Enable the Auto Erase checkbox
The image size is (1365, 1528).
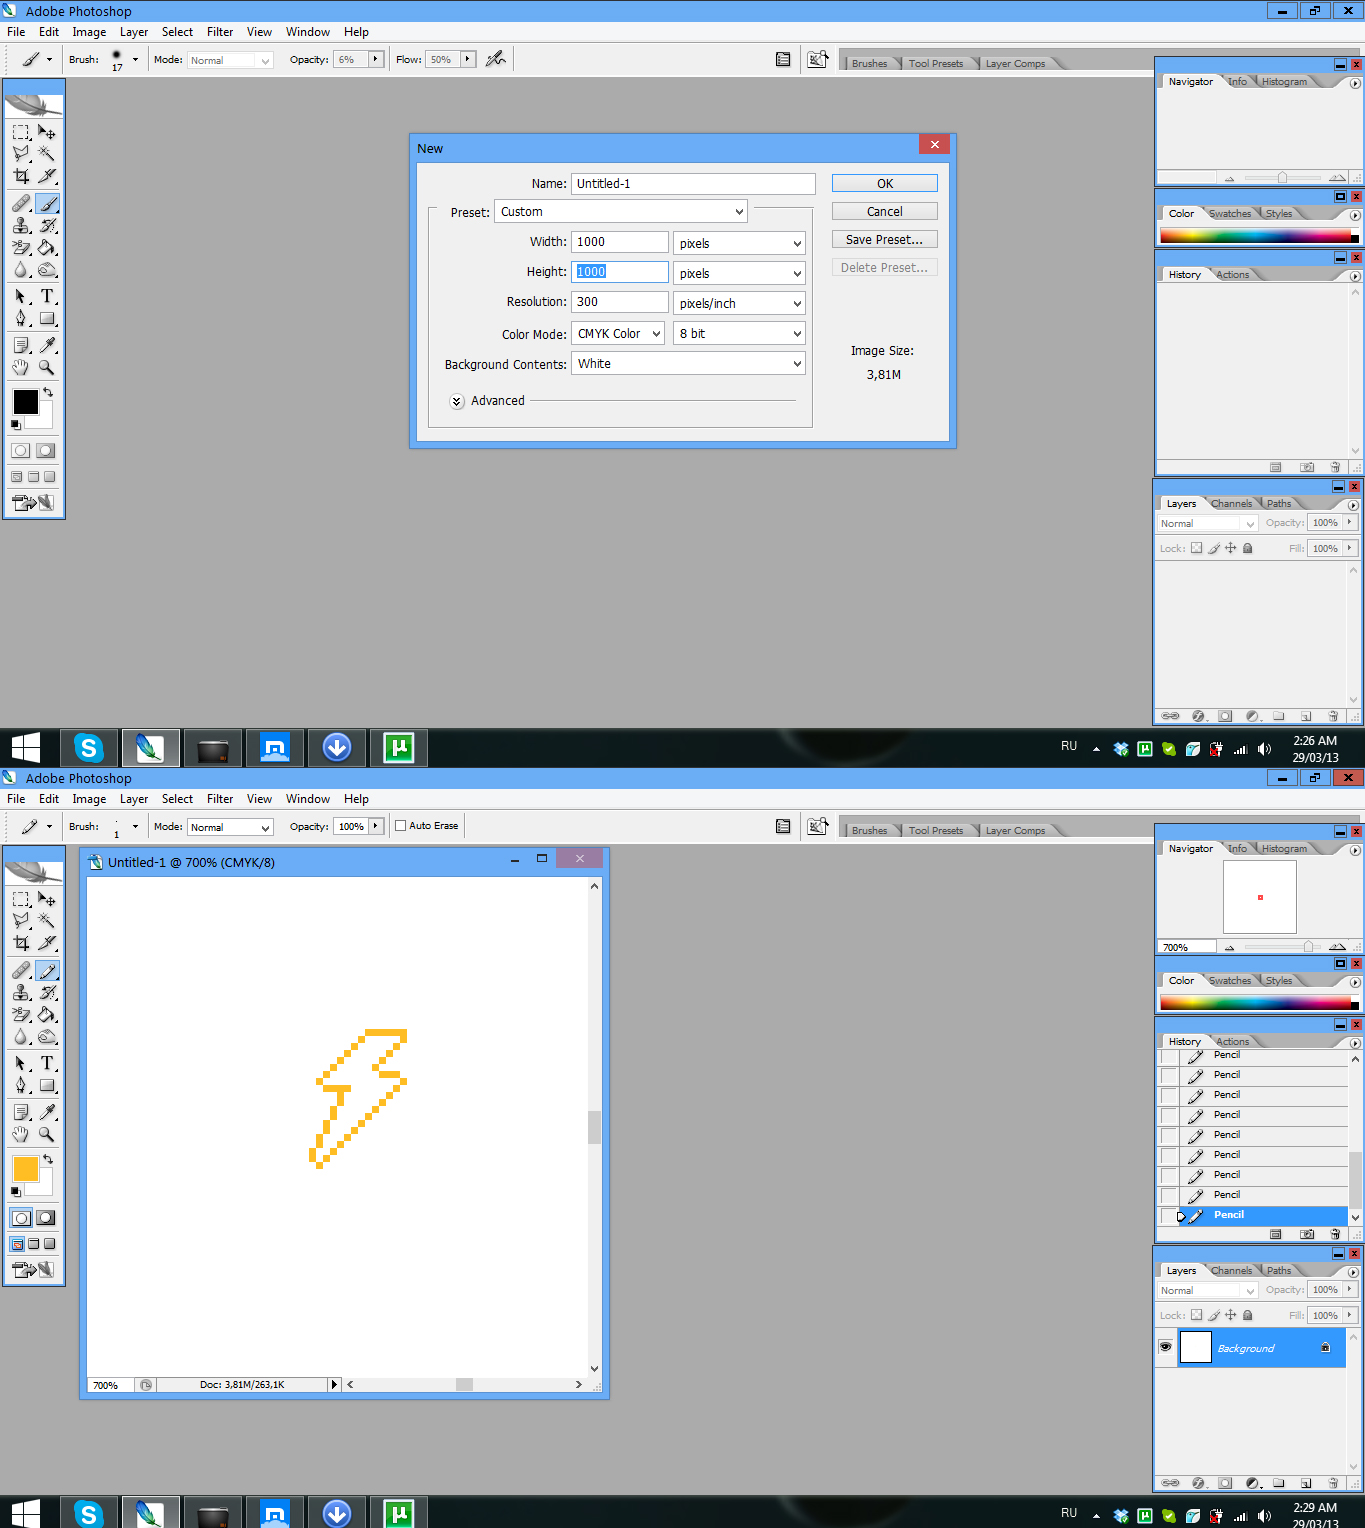[400, 826]
